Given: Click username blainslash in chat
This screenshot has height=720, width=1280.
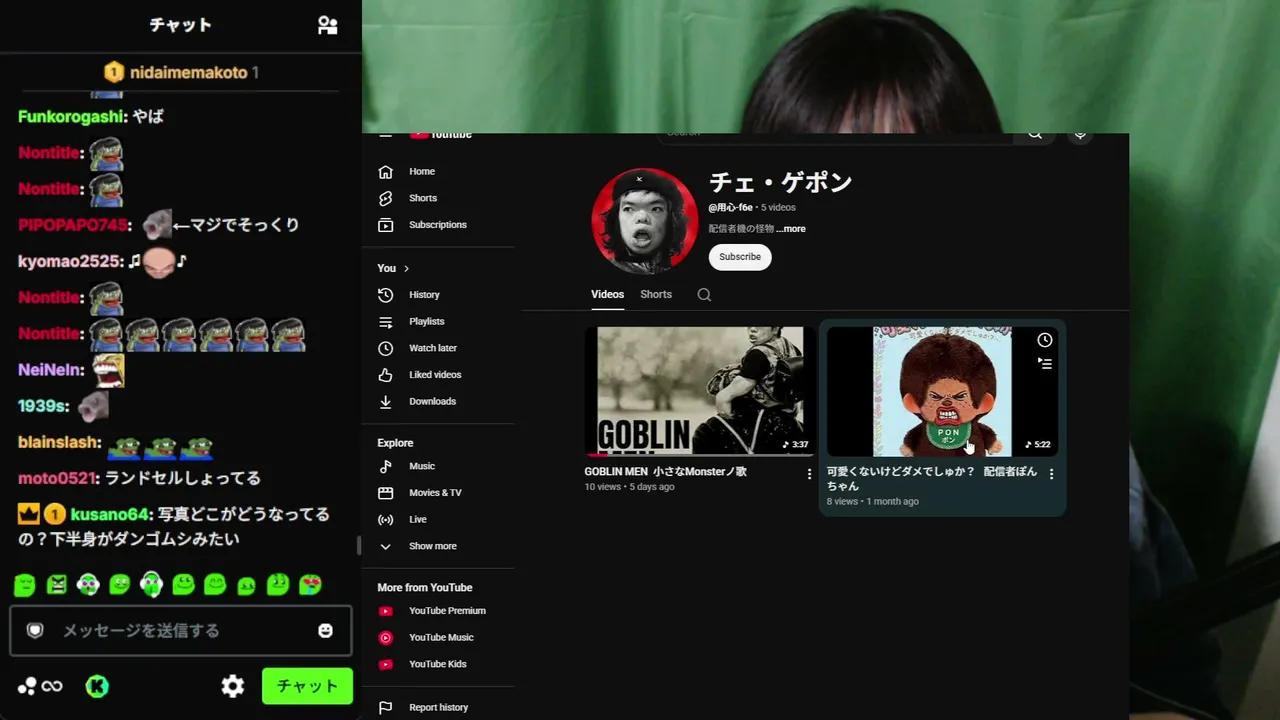Looking at the screenshot, I should pos(58,442).
